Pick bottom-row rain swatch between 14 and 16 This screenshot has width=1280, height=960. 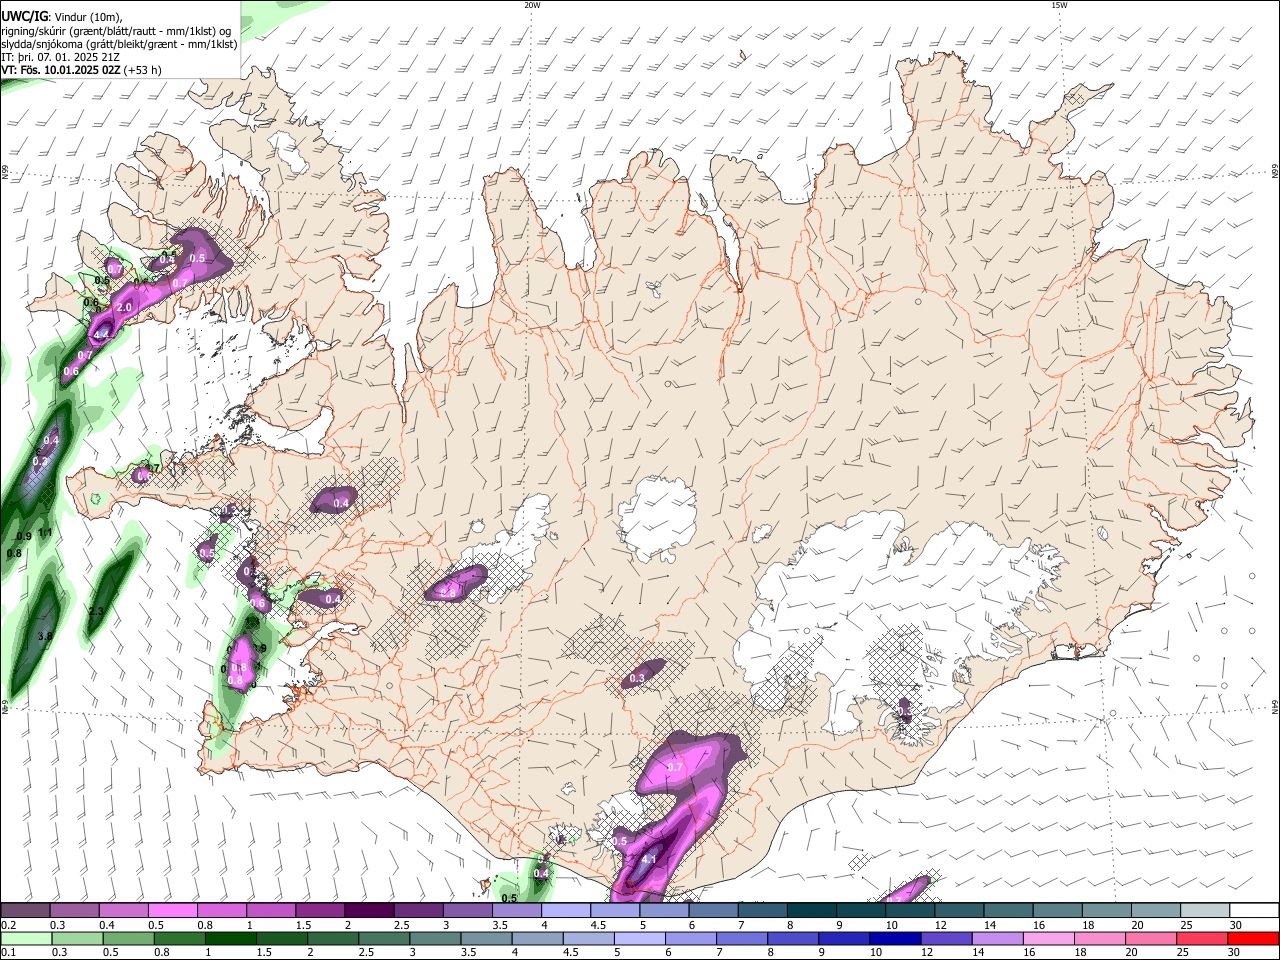coord(997,938)
